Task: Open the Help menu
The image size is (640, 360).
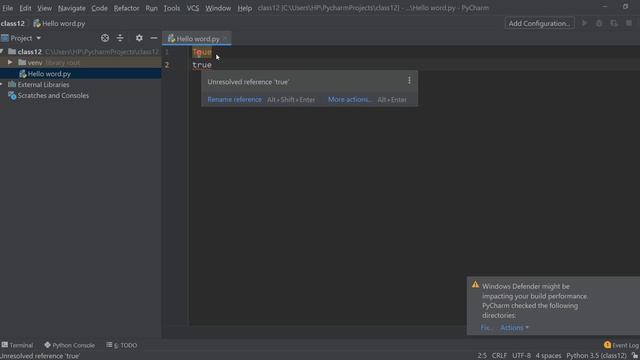Action: tap(244, 8)
